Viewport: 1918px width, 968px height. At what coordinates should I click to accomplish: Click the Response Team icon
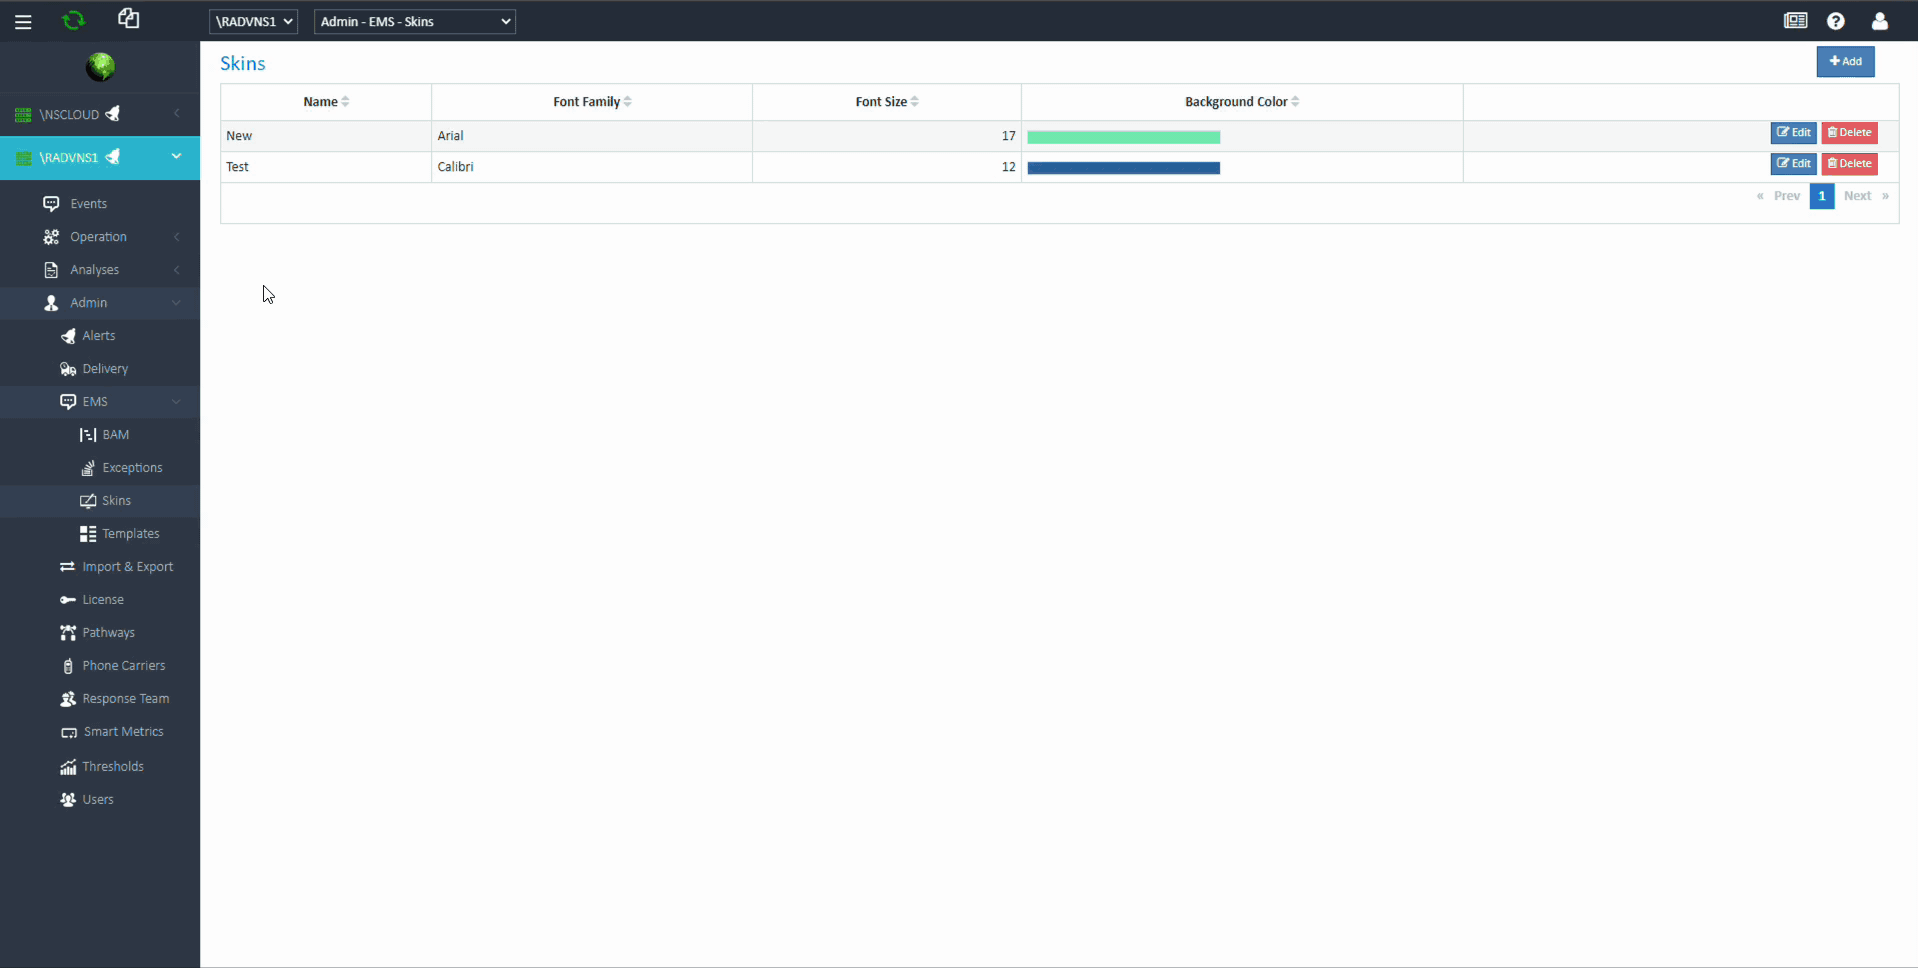pyautogui.click(x=68, y=699)
